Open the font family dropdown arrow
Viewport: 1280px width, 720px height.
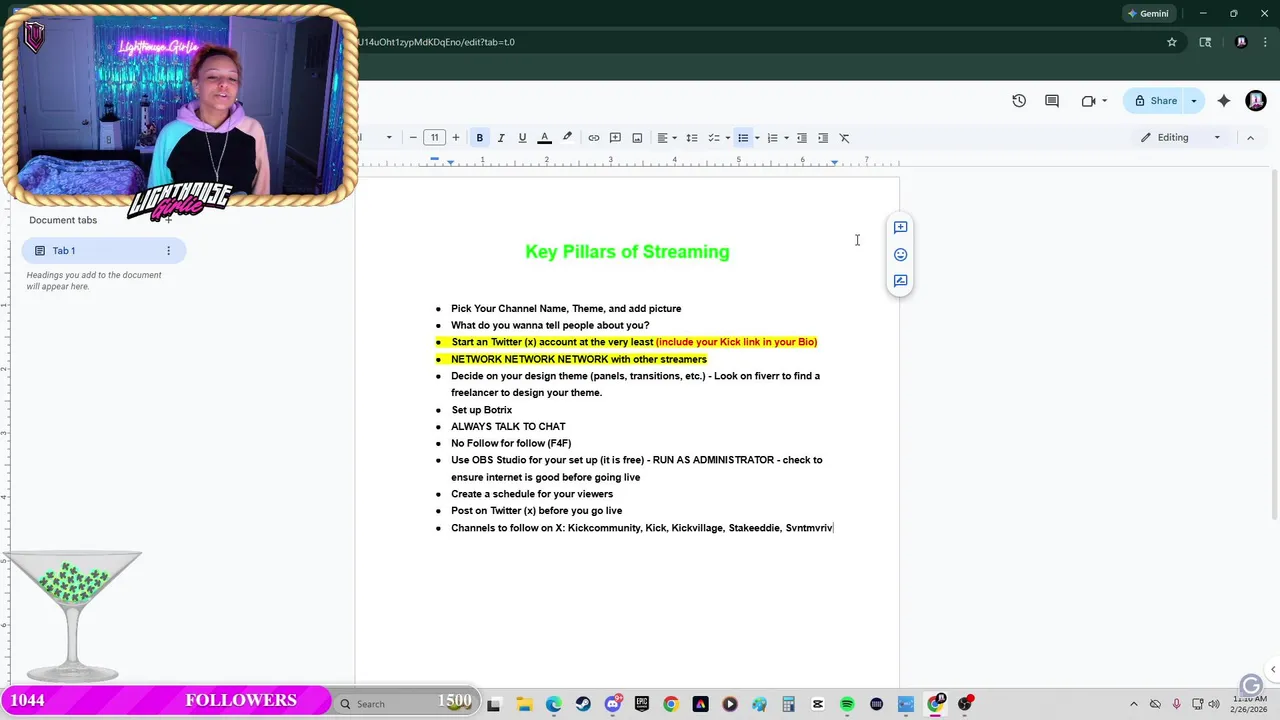tap(389, 138)
